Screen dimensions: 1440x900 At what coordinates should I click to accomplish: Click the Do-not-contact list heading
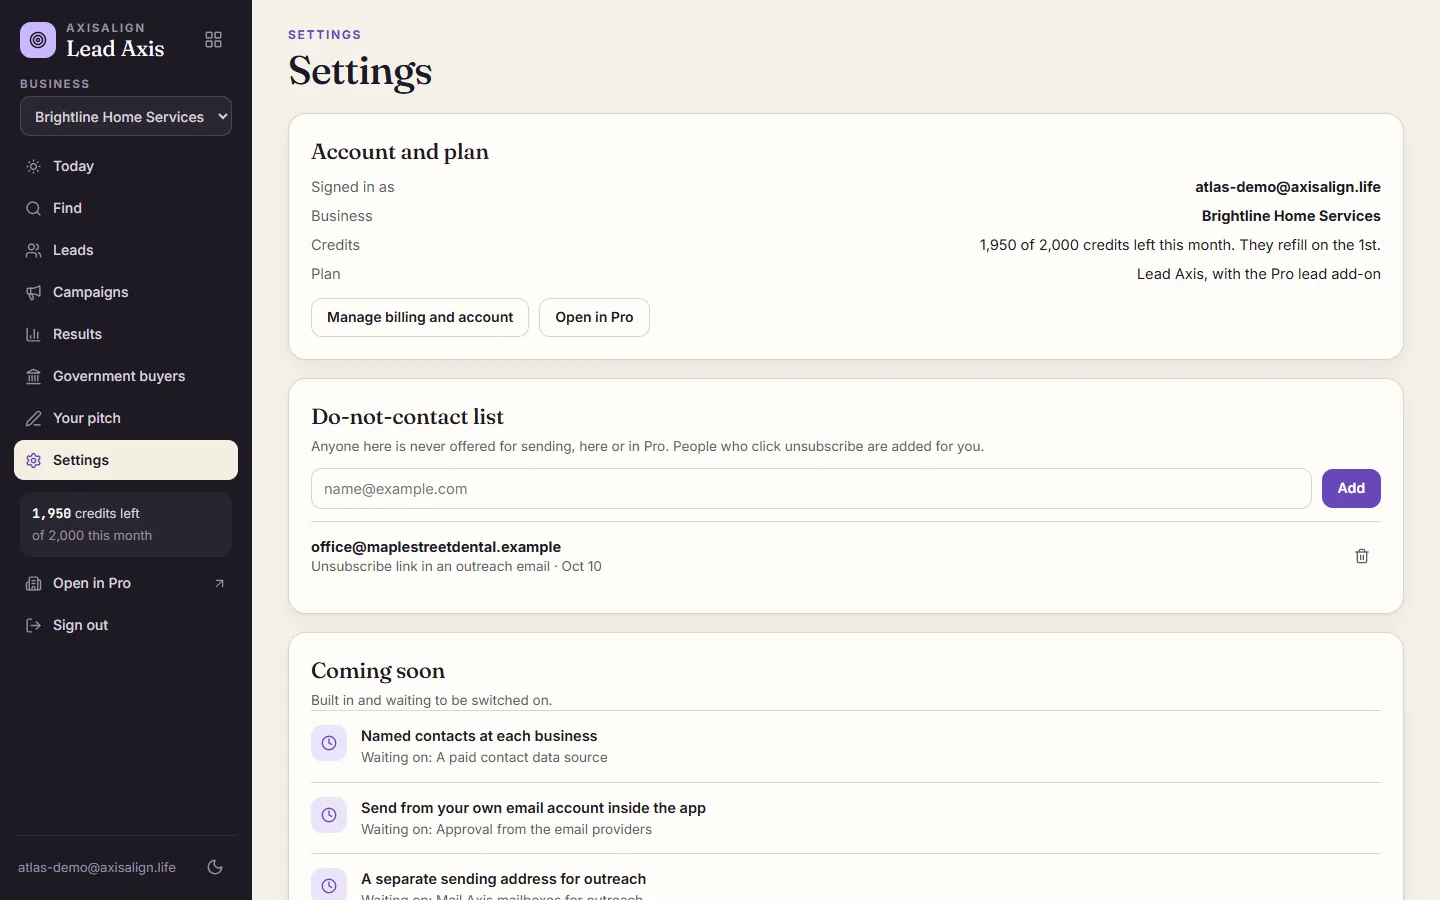click(407, 417)
